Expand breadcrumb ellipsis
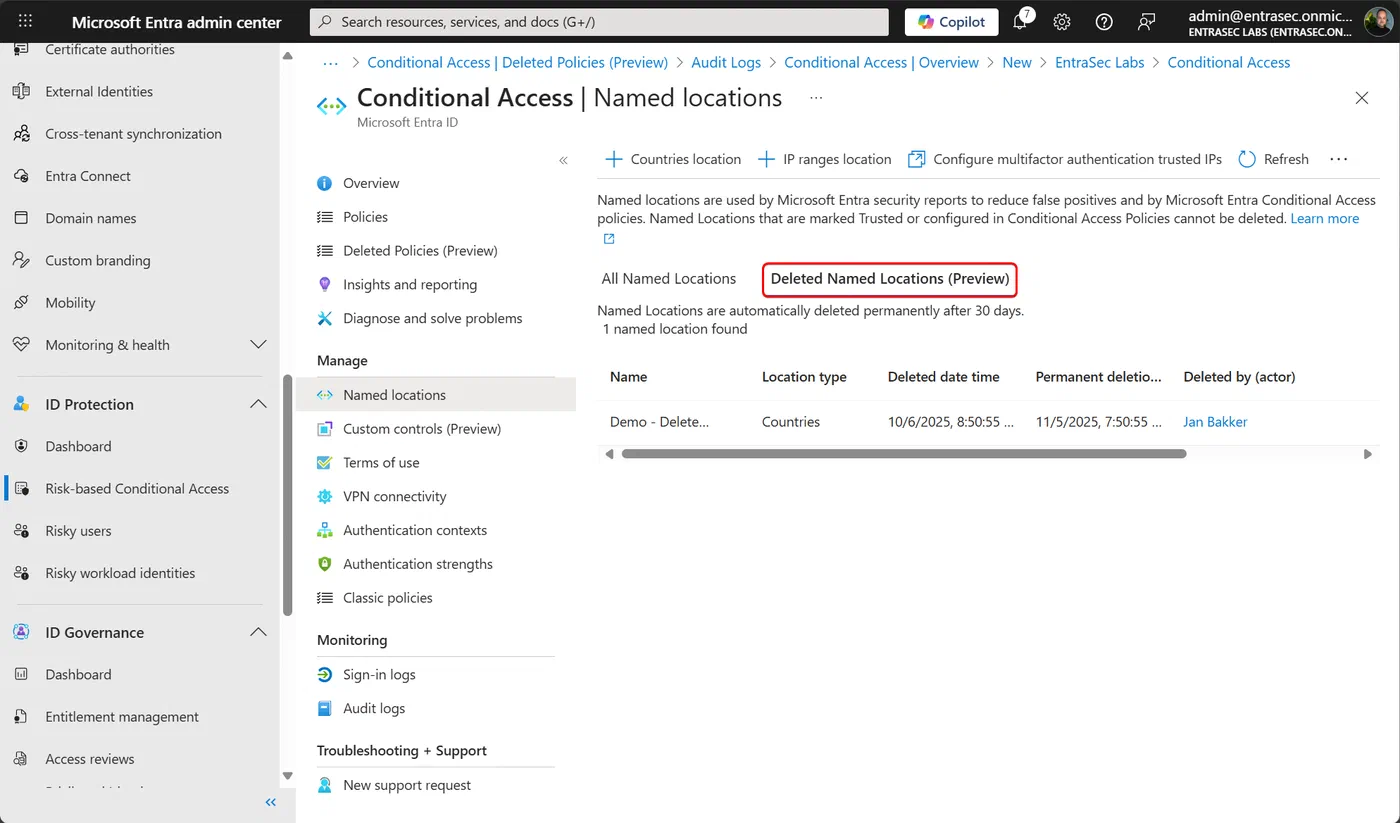This screenshot has width=1400, height=823. coord(330,62)
